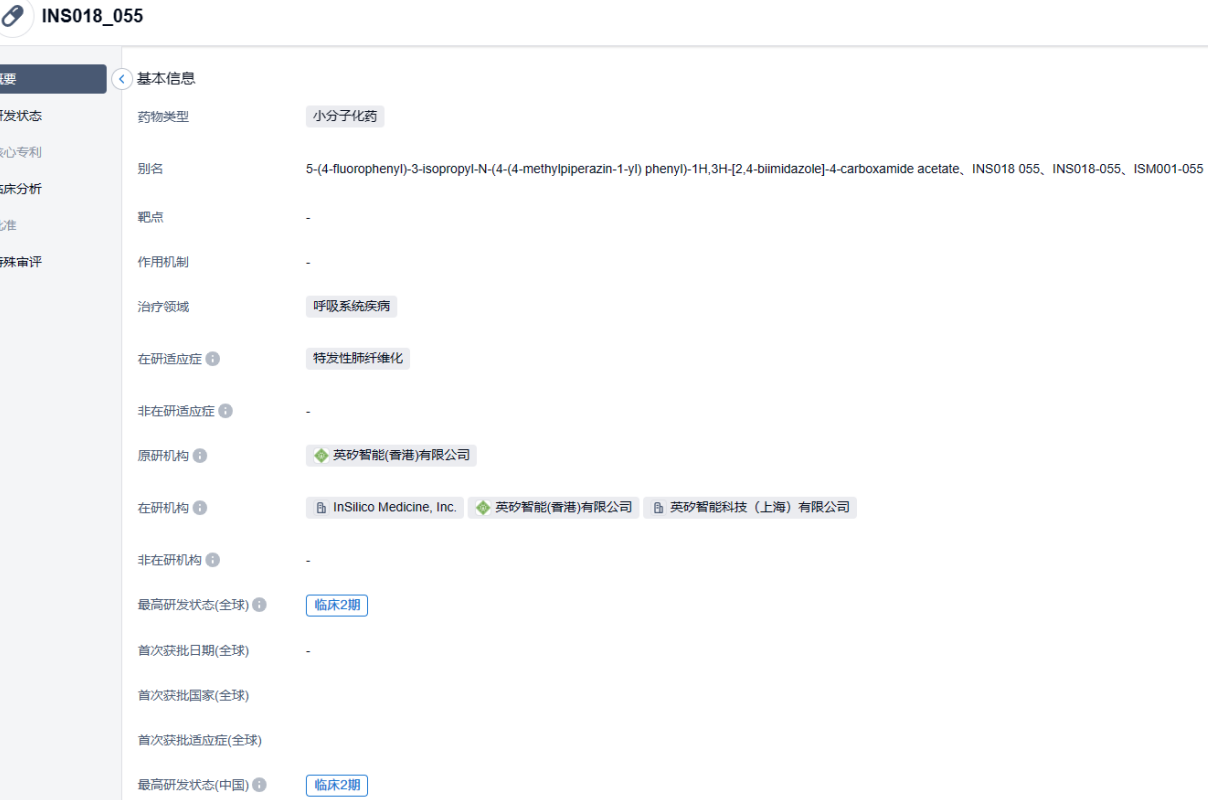Screen dimensions: 1208x800
Task: Open the 特殊审评 sidebar section
Action: tap(22, 262)
